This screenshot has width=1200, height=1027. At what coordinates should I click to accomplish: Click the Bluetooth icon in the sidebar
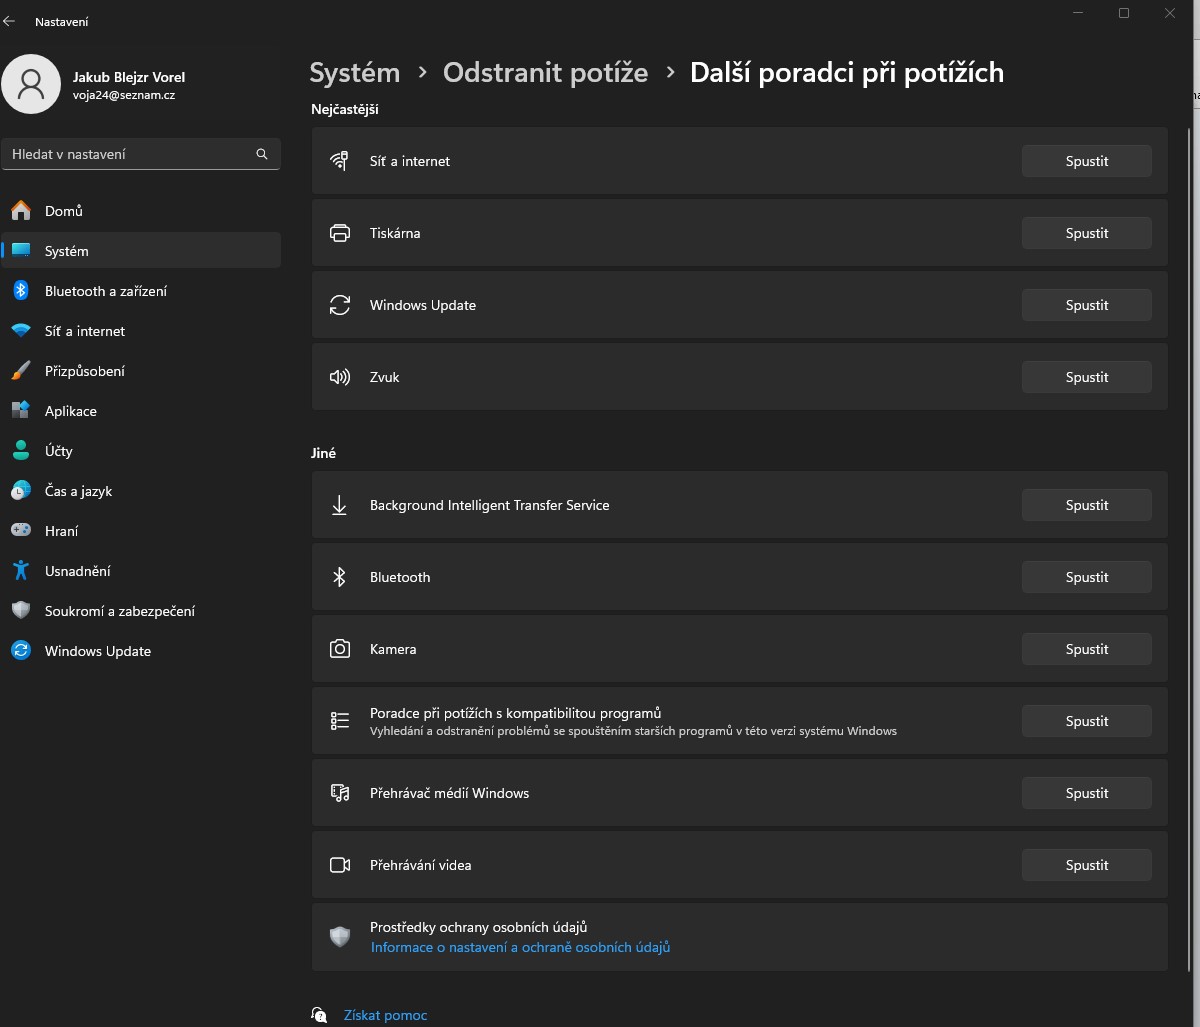pyautogui.click(x=21, y=291)
